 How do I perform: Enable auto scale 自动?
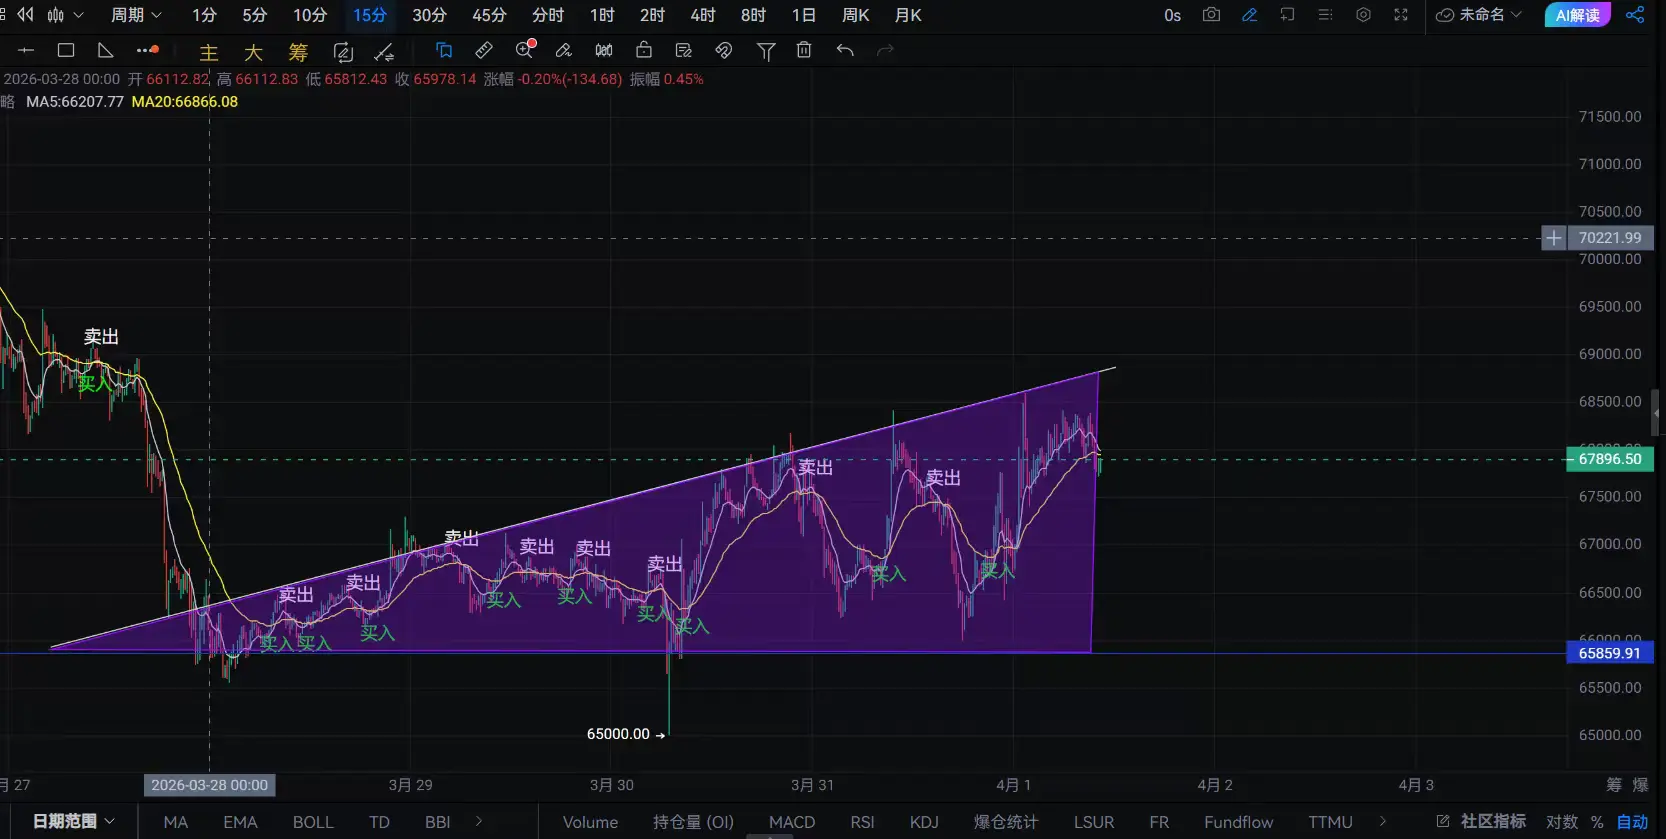[x=1632, y=822]
